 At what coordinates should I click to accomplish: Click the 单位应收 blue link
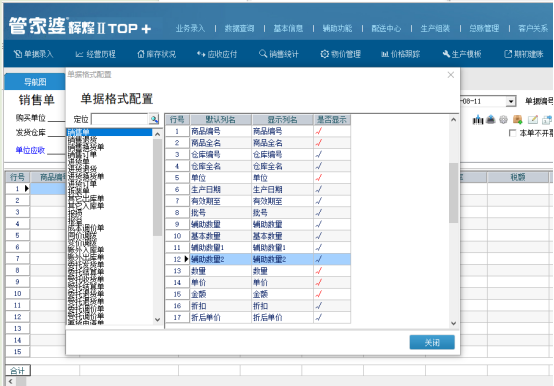pyautogui.click(x=30, y=150)
